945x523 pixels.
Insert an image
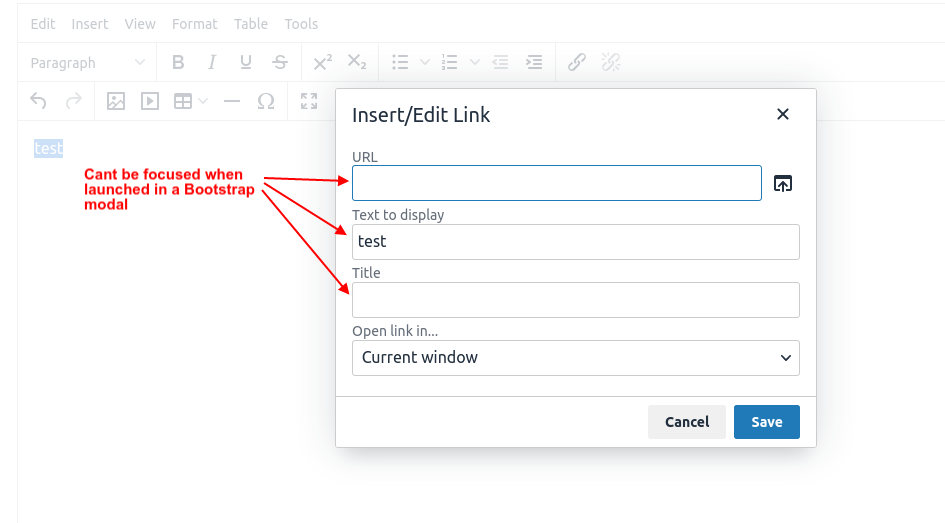[x=116, y=101]
